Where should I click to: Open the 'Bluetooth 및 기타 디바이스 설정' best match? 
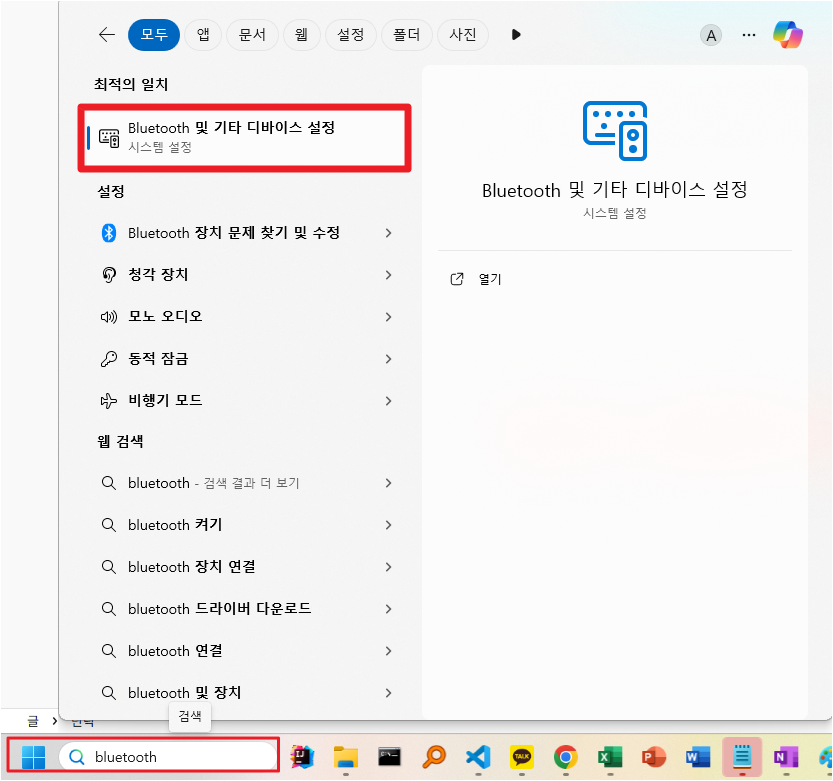click(243, 137)
